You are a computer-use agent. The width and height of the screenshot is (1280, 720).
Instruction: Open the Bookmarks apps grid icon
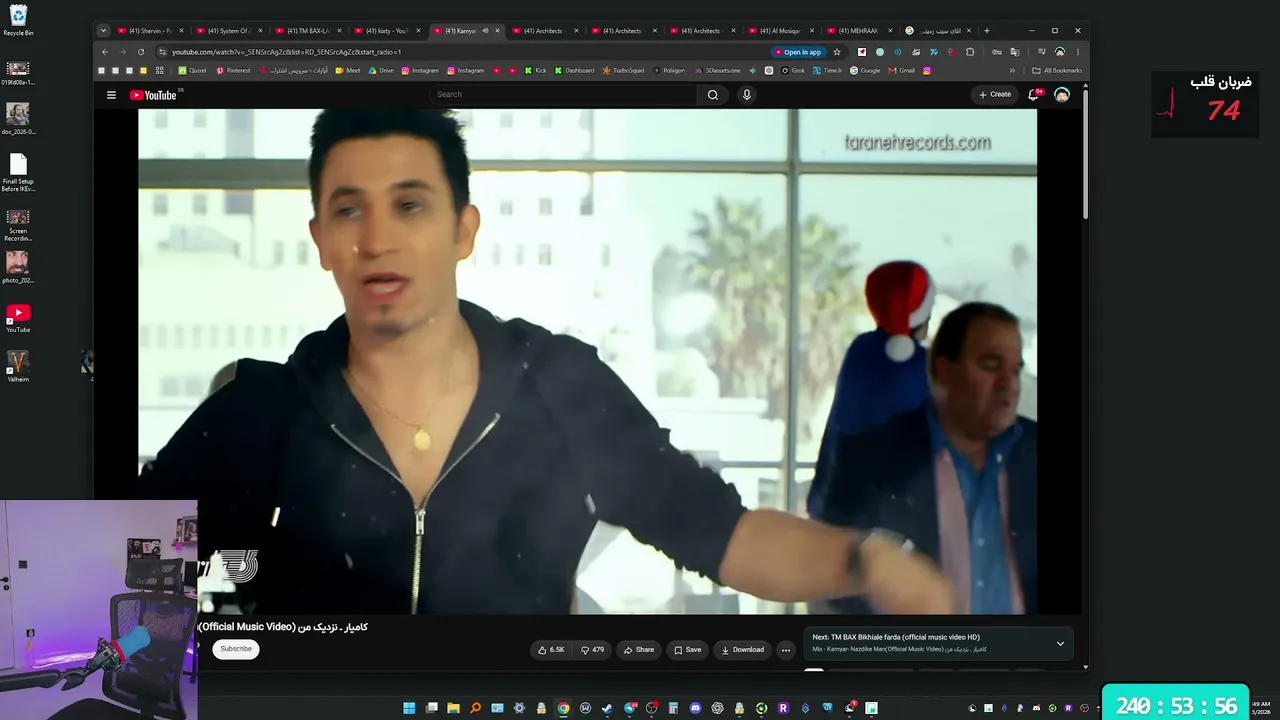click(x=159, y=71)
